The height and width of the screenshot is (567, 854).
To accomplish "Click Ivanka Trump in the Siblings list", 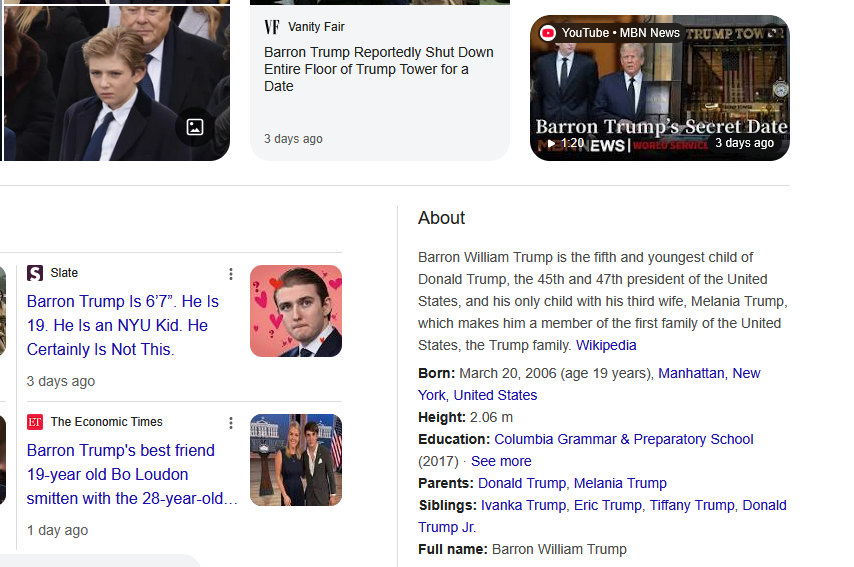I will 523,505.
